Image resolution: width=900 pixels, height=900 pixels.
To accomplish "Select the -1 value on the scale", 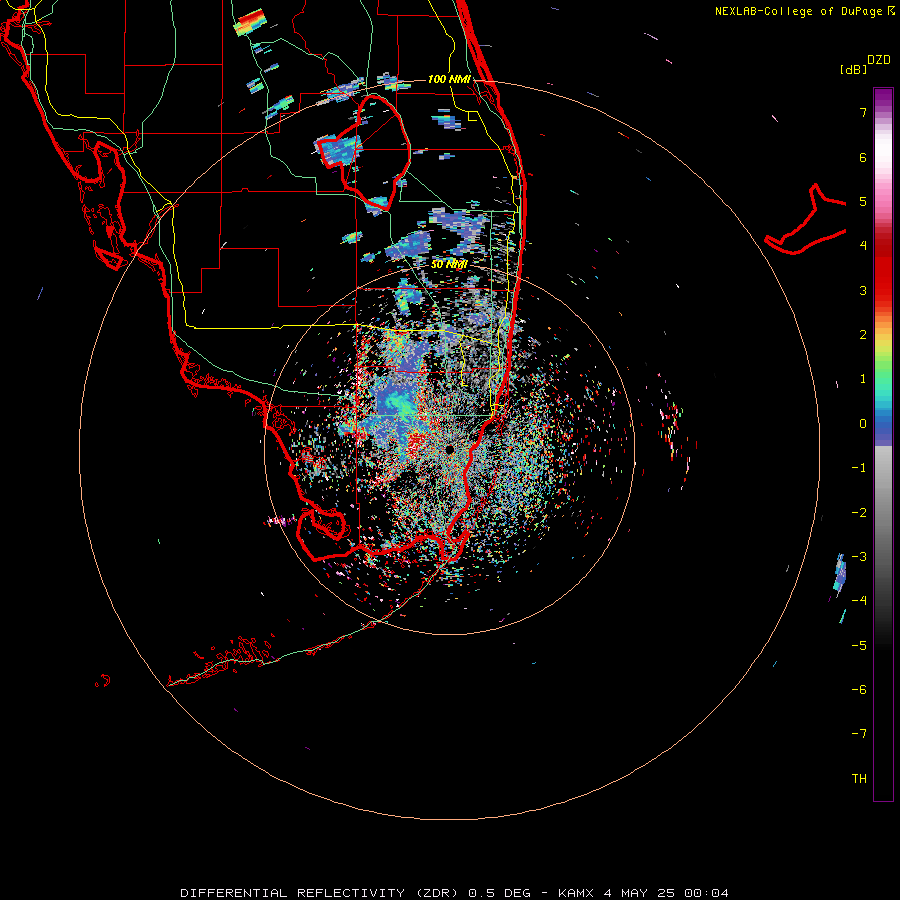I will (x=859, y=468).
